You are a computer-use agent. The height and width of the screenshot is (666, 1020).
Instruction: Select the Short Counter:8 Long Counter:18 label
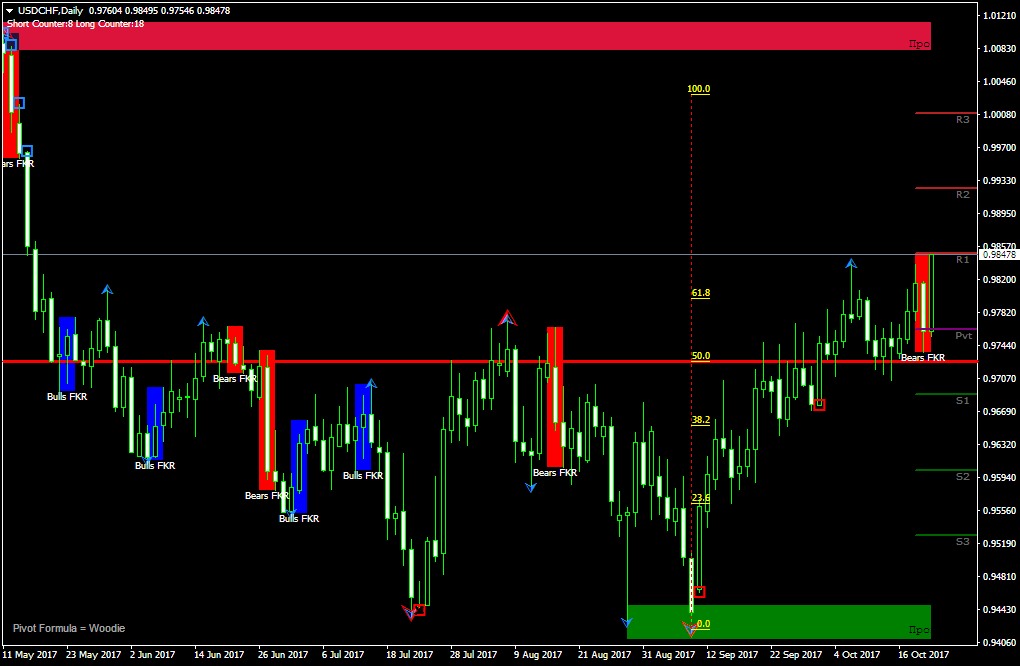(75, 23)
